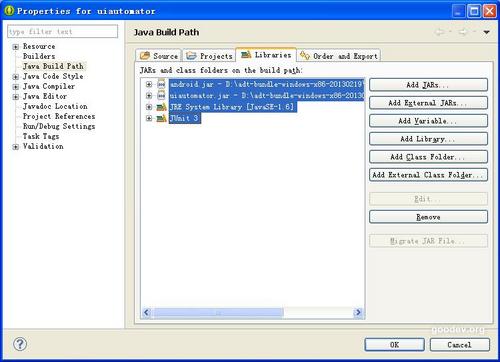The height and width of the screenshot is (362, 500).
Task: Click the Add Class Folder button
Action: (428, 157)
